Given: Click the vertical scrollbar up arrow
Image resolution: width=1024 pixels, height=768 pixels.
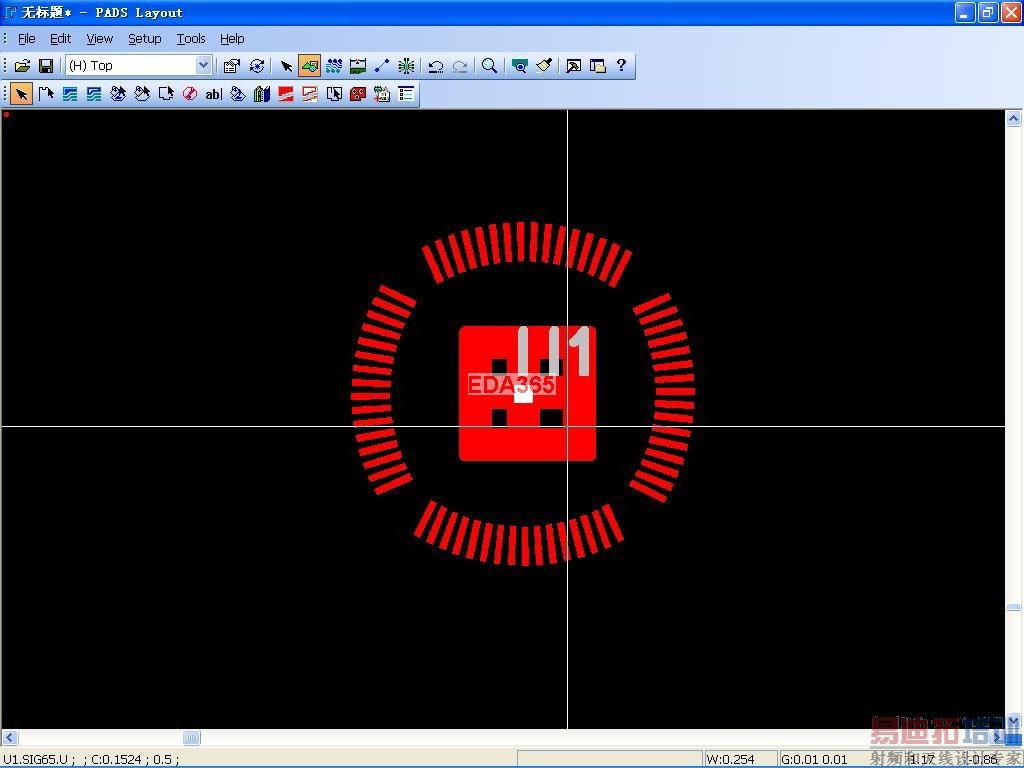Looking at the screenshot, I should tap(1013, 118).
